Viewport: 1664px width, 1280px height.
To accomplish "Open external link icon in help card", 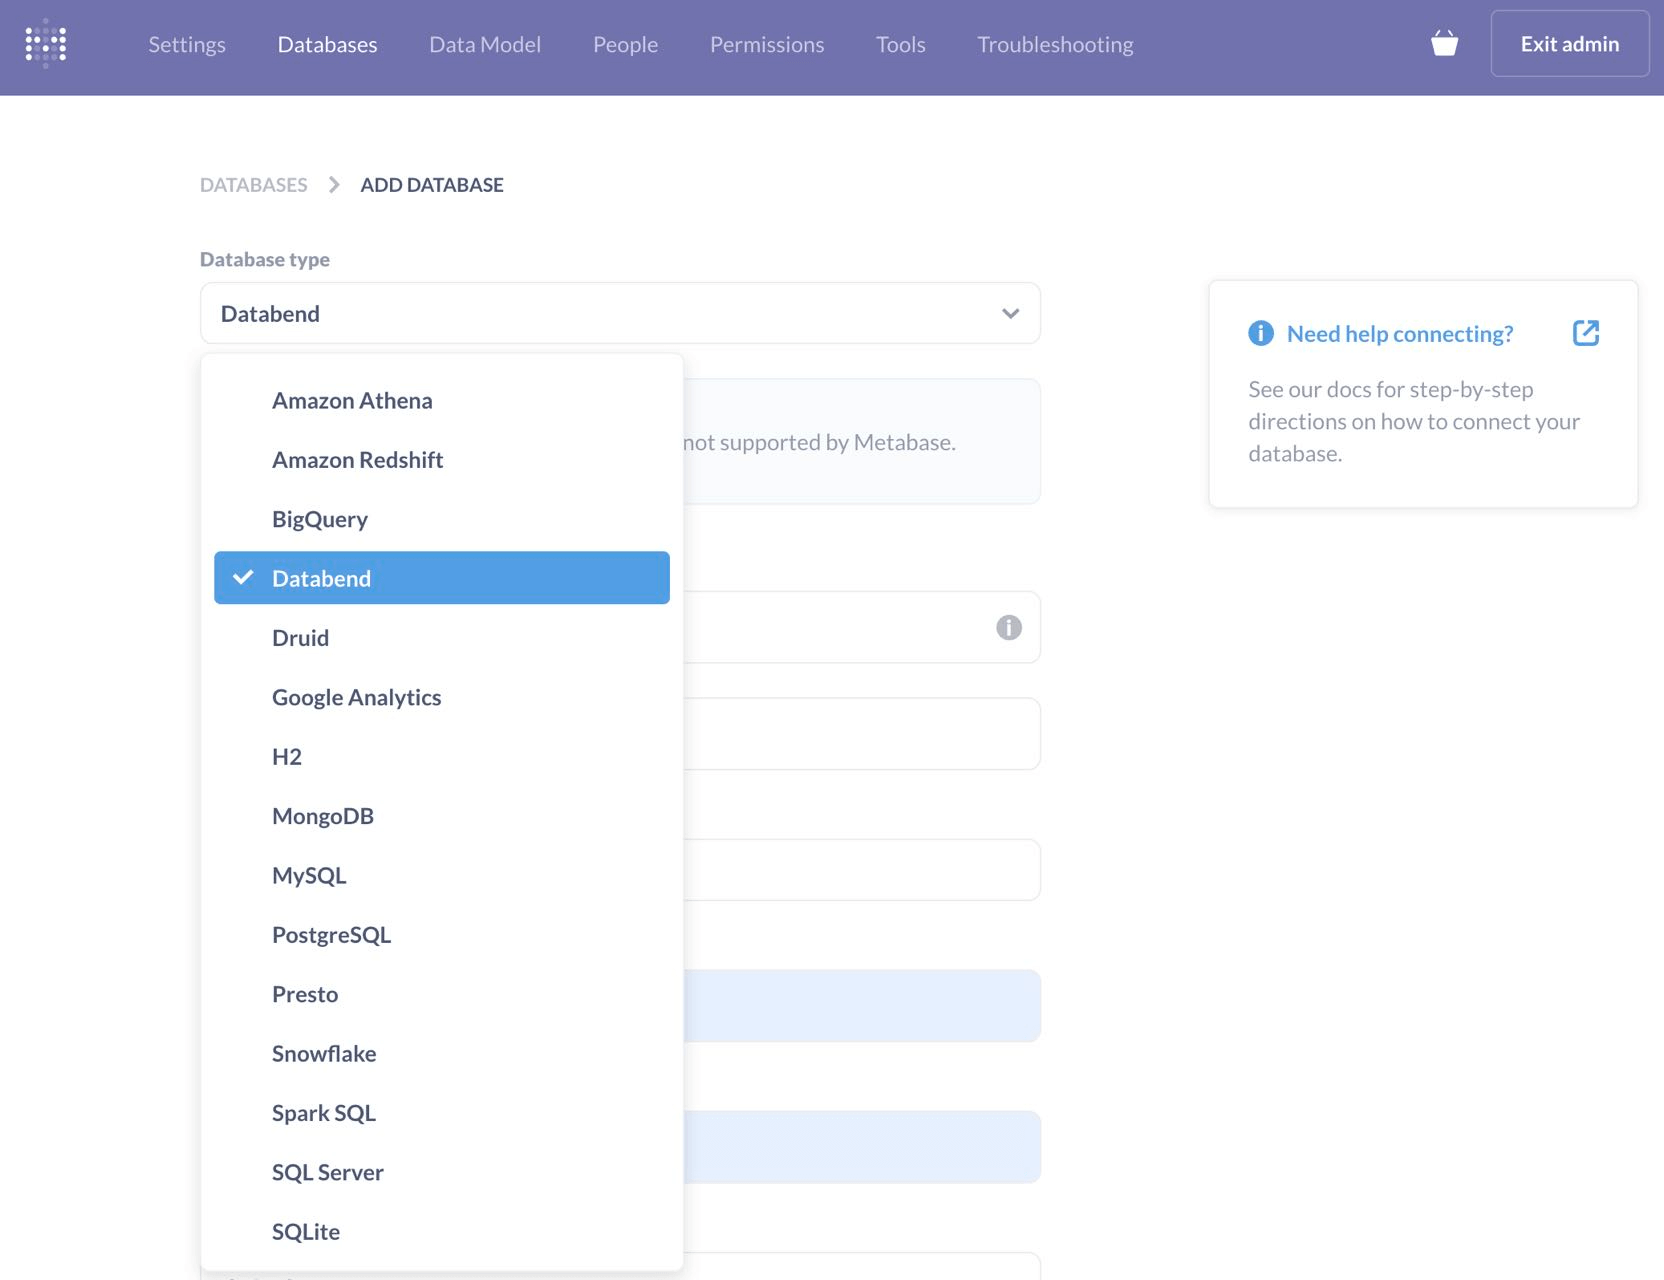I will (x=1586, y=333).
